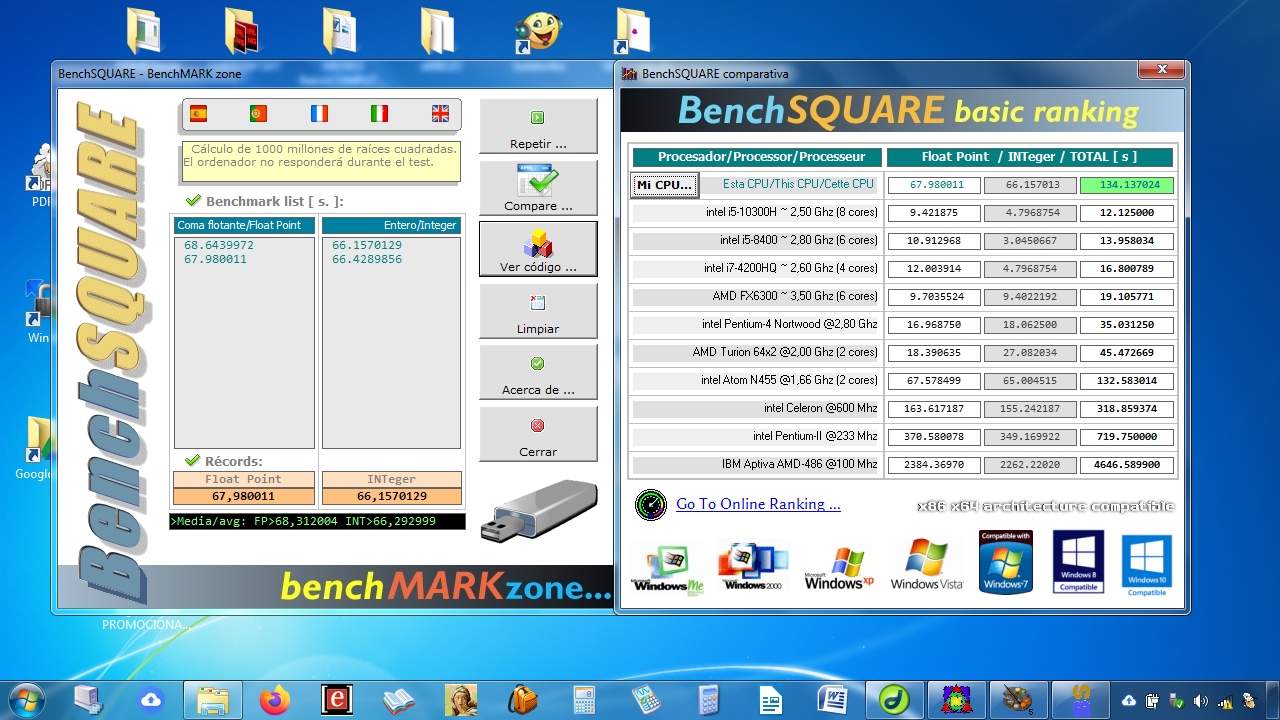Viewport: 1280px width, 720px height.
Task: Click the speedometer icon beside online ranking
Action: [650, 505]
